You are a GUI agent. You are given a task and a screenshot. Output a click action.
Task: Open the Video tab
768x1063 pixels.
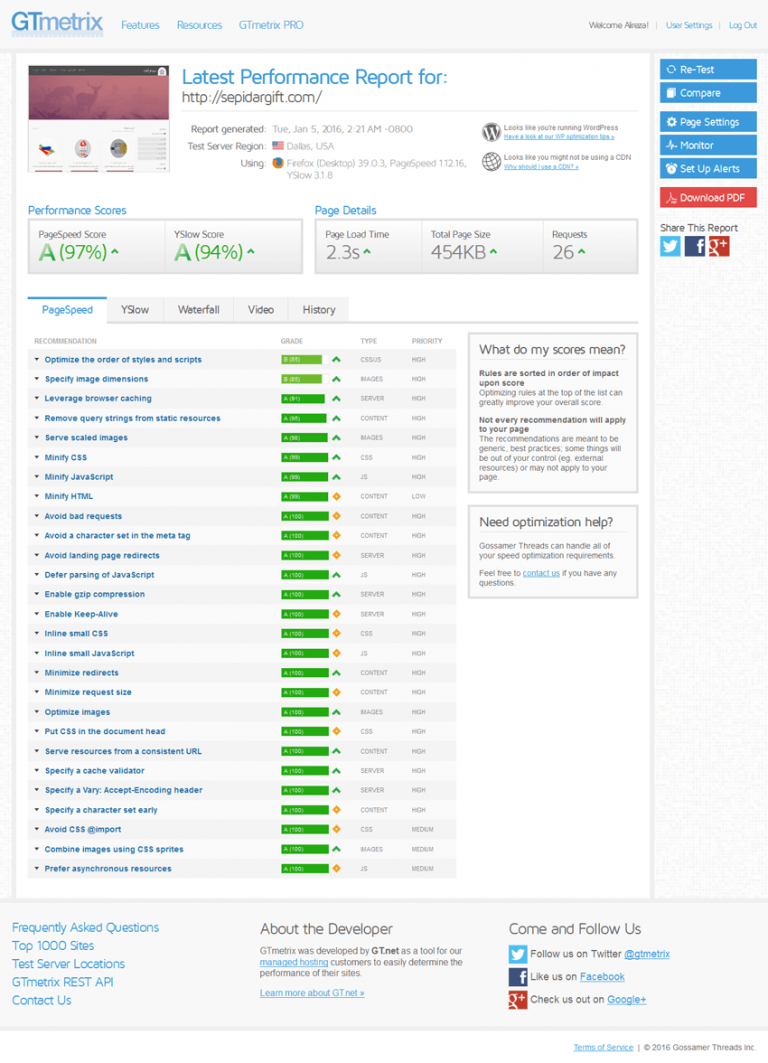pyautogui.click(x=261, y=310)
